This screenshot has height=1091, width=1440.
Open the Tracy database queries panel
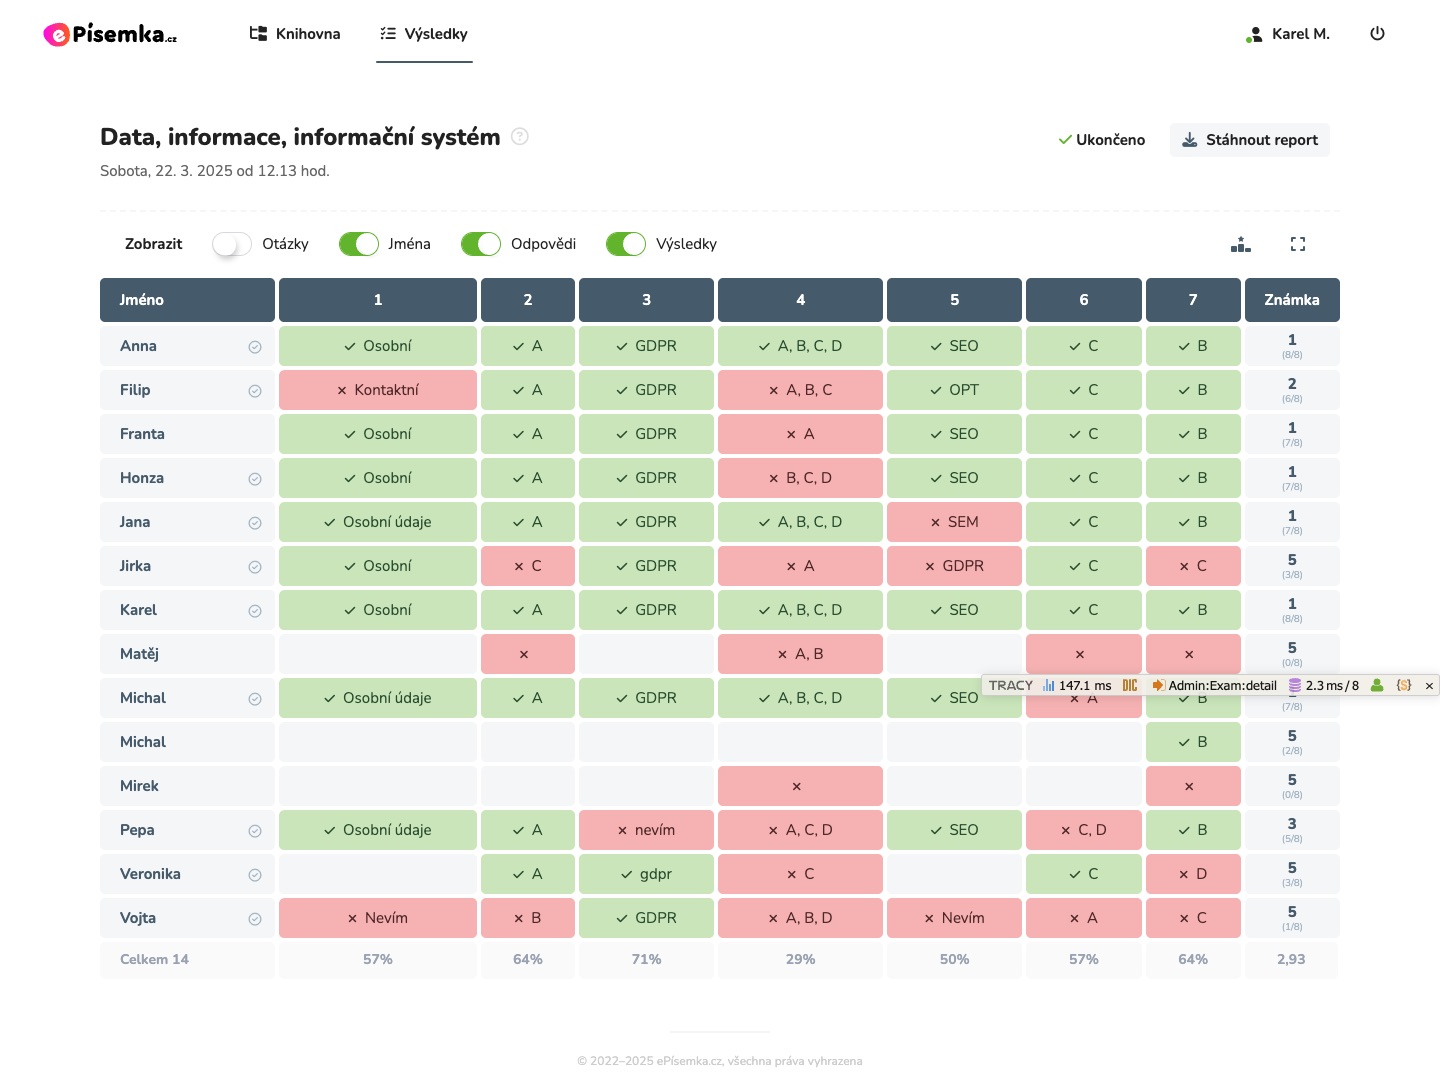(x=1324, y=685)
